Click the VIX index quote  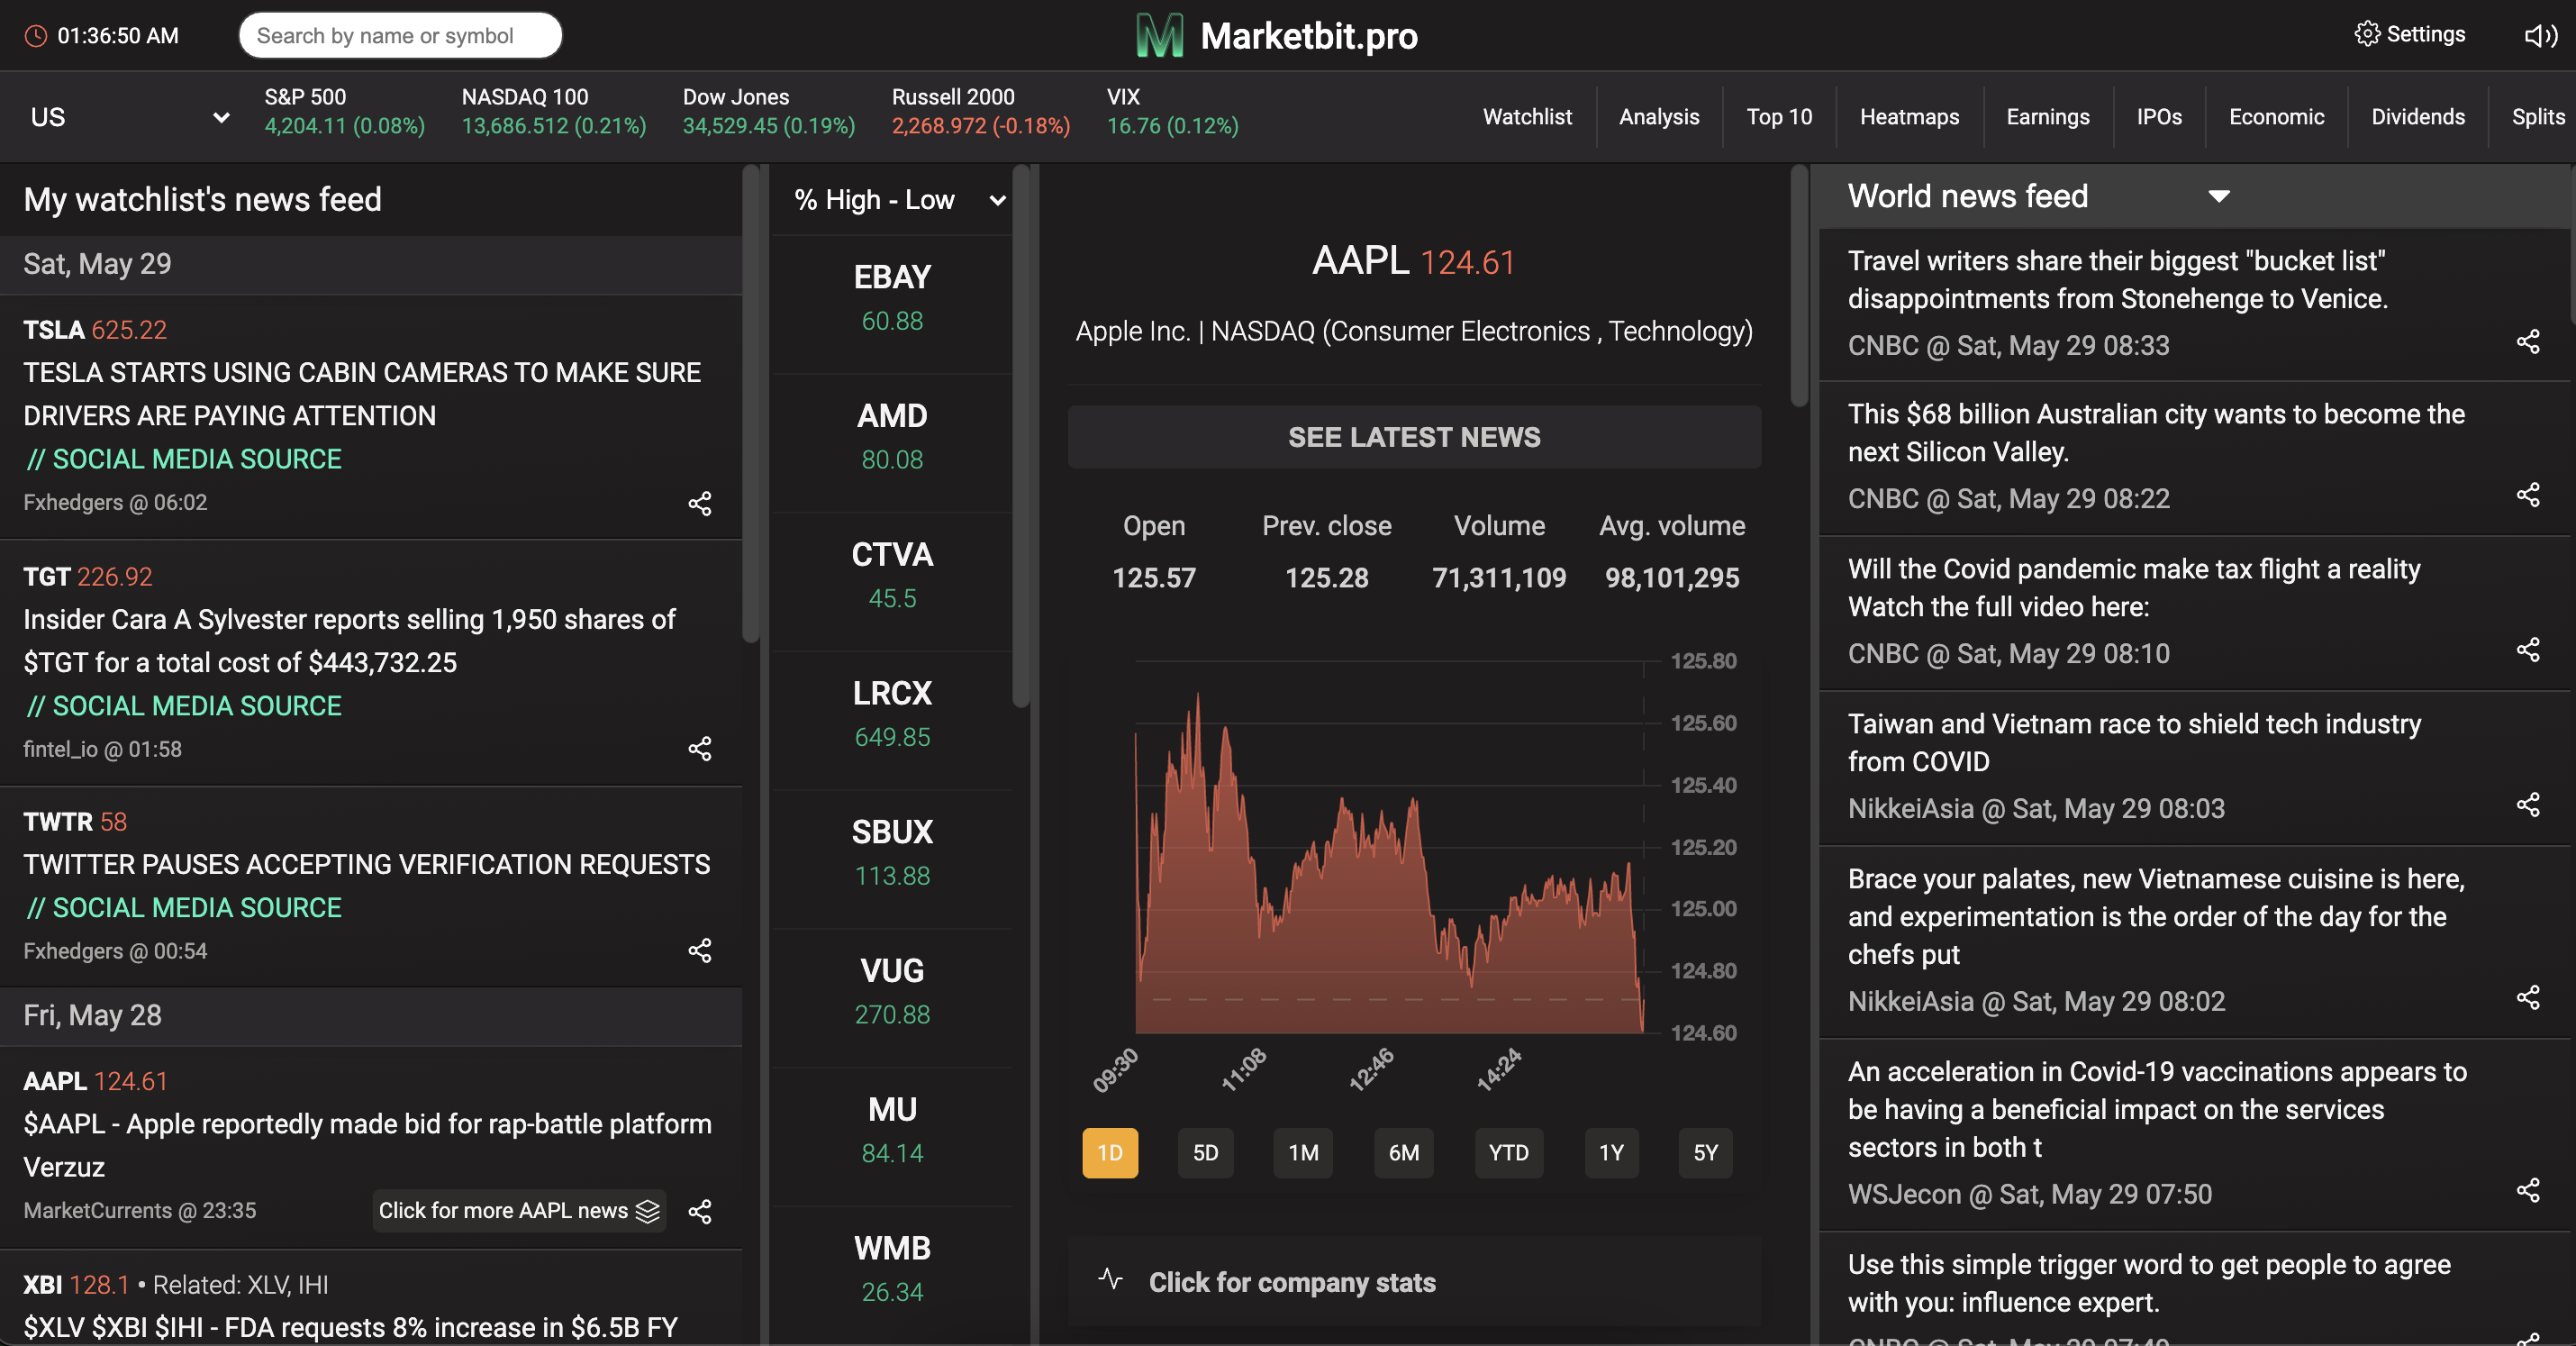point(1172,112)
